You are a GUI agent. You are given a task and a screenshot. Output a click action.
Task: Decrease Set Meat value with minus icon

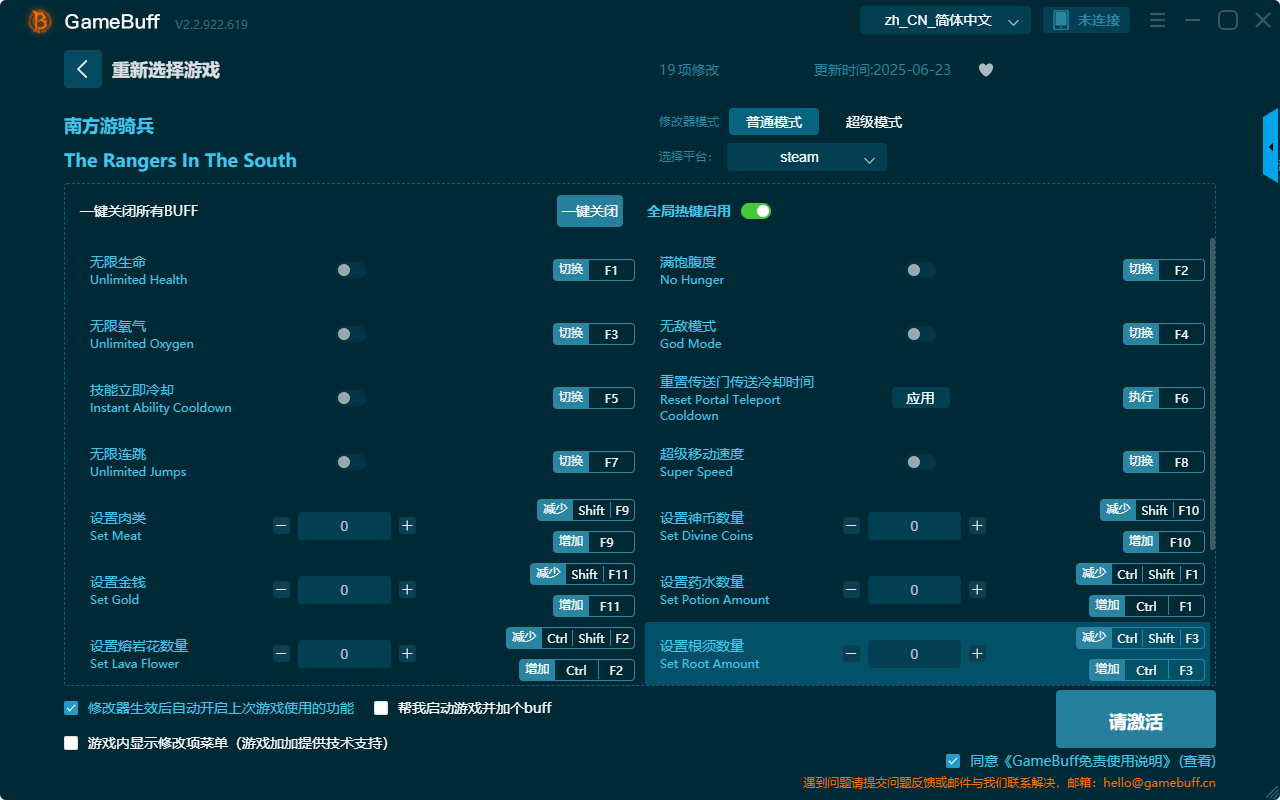[x=281, y=525]
